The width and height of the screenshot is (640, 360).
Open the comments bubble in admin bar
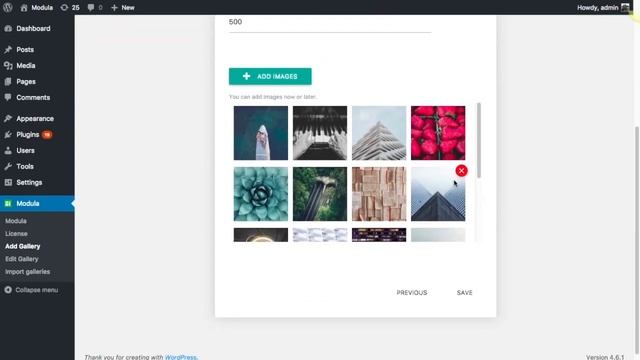(95, 7)
